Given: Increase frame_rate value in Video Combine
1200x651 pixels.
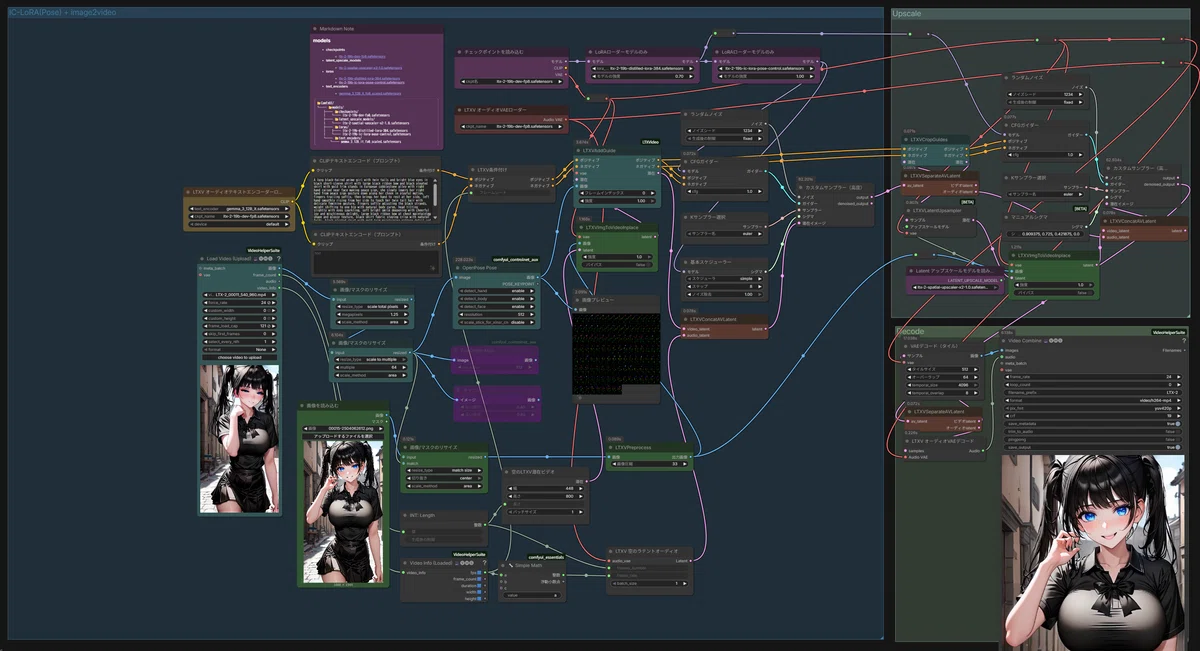Looking at the screenshot, I should (1180, 376).
